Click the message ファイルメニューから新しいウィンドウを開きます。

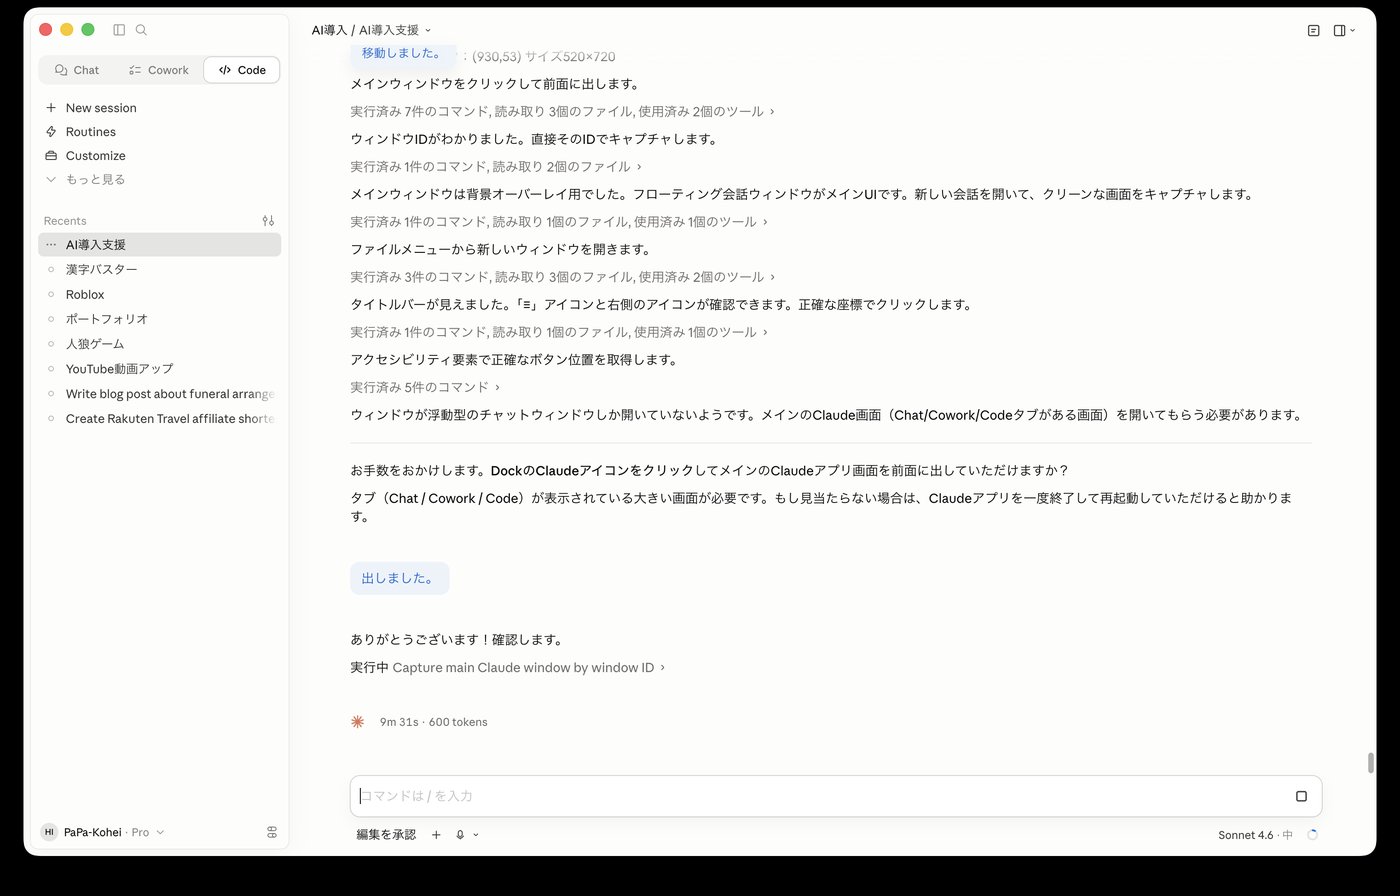[x=501, y=250]
